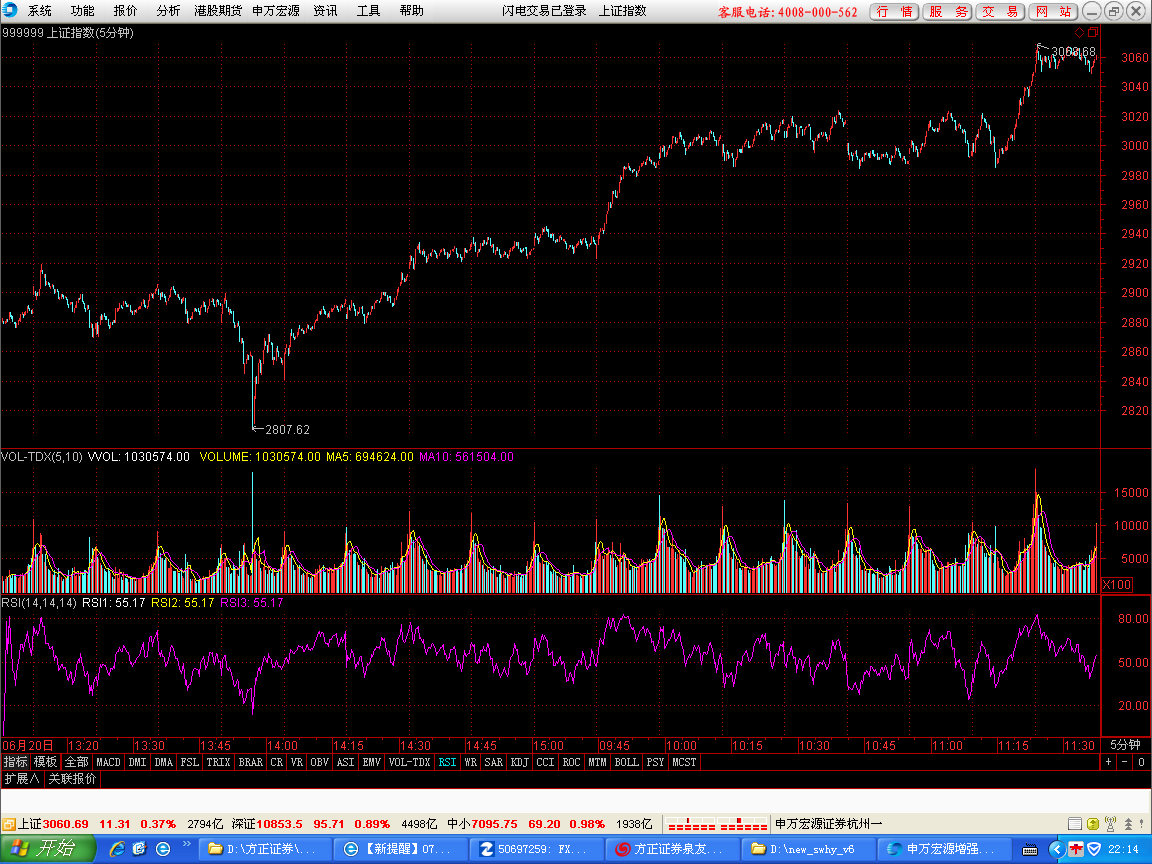Click the plus button to add a sub-window
Viewport: 1152px width, 864px height.
click(1109, 762)
